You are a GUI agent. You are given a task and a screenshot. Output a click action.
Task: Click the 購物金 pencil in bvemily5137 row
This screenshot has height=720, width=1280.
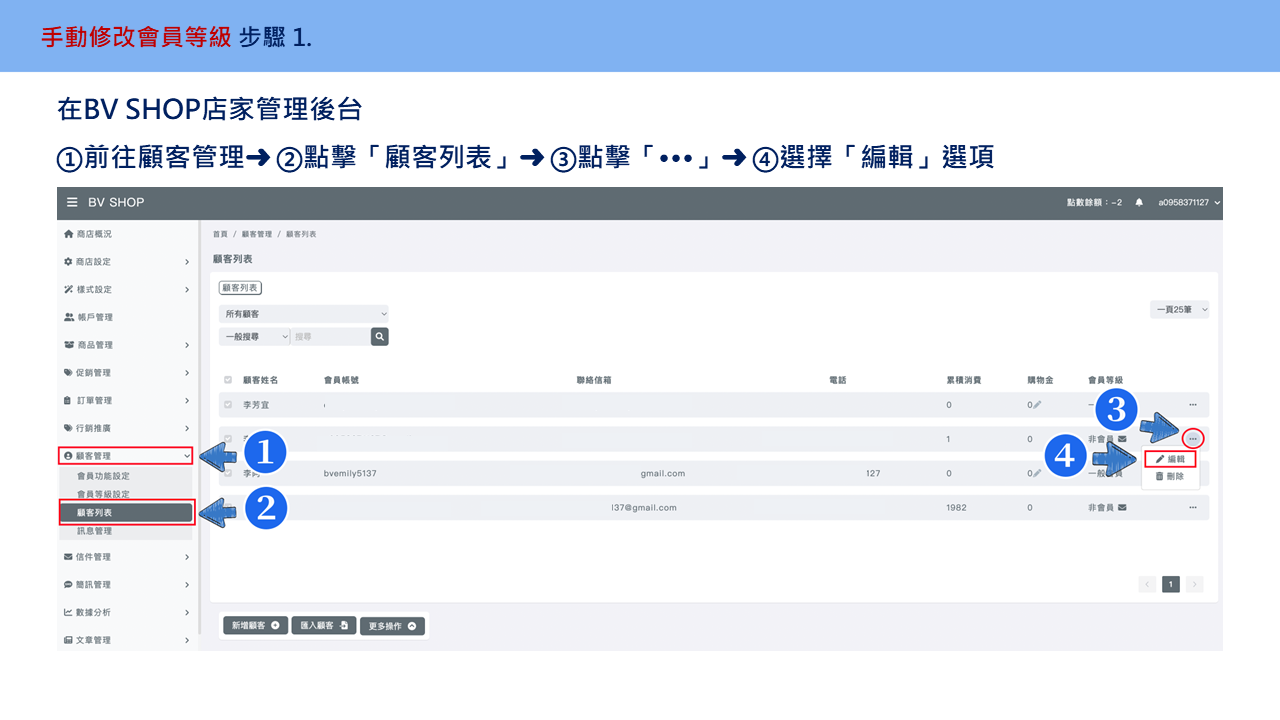point(1037,473)
